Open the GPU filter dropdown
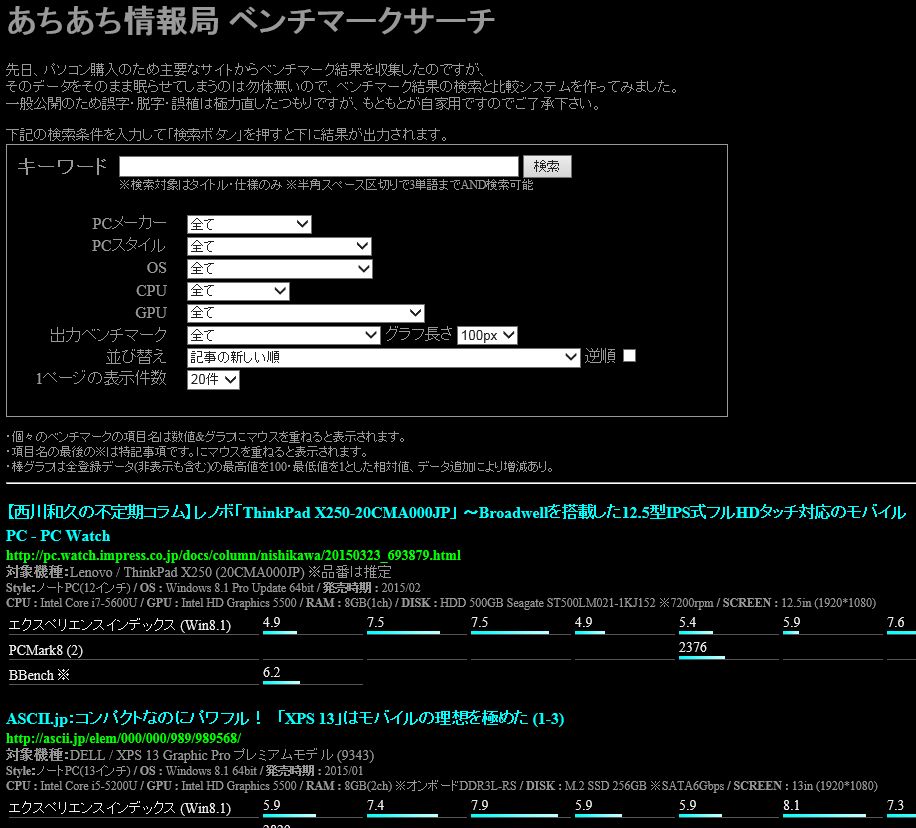The width and height of the screenshot is (916, 828). [x=305, y=313]
